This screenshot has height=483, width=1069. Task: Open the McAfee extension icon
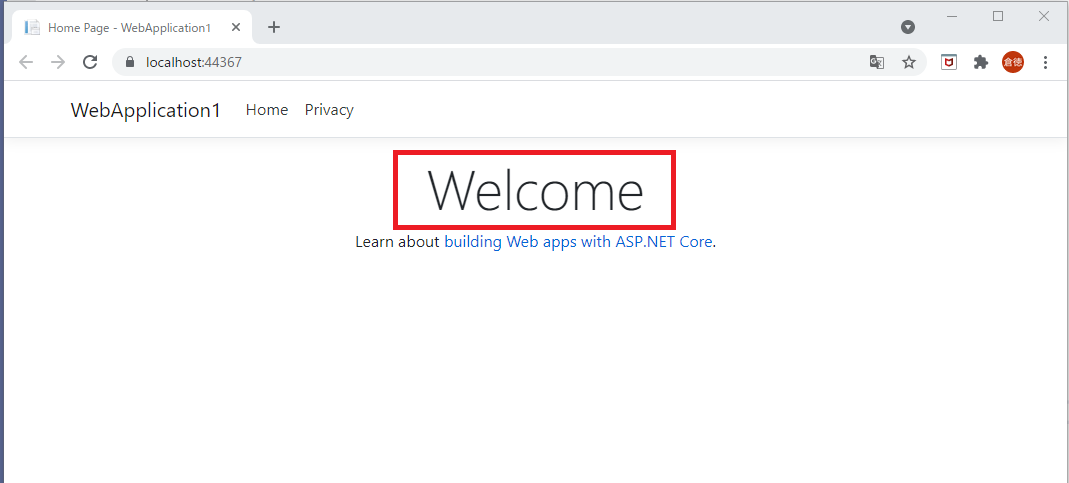coord(948,62)
